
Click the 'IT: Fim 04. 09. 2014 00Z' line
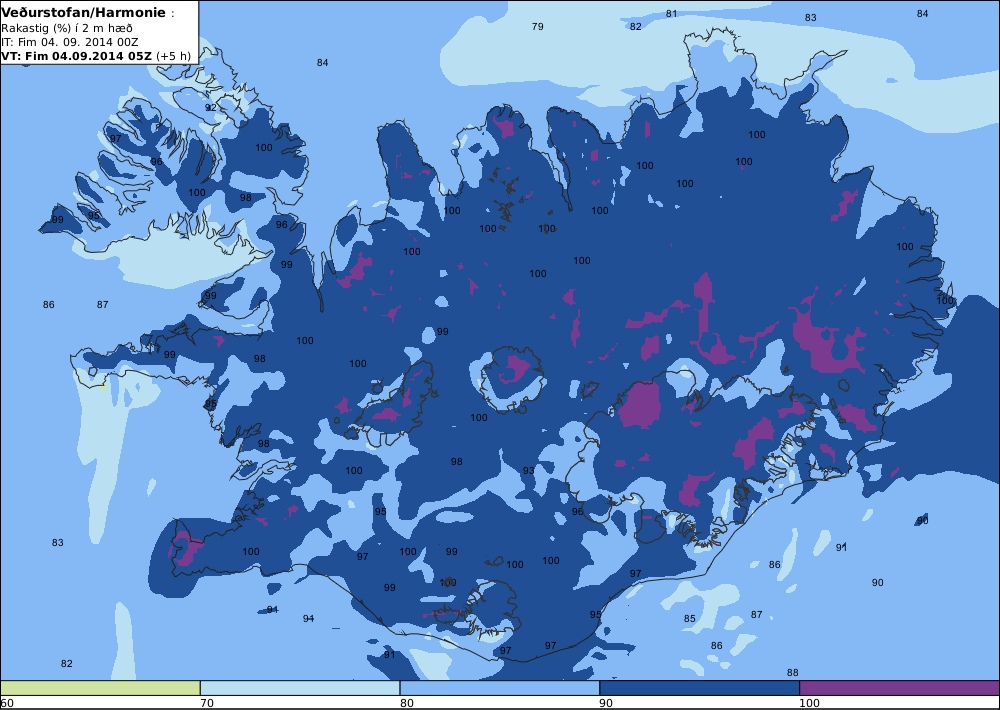click(70, 42)
